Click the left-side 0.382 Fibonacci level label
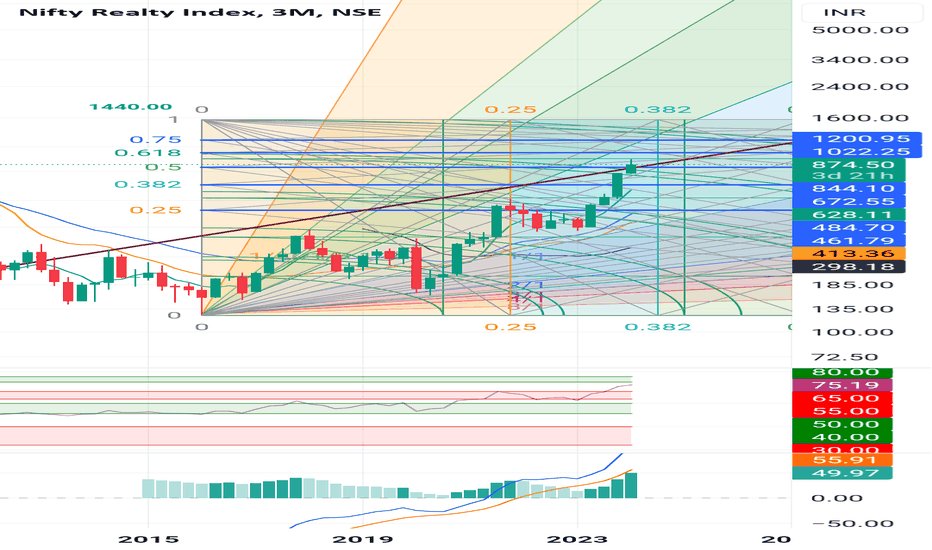This screenshot has height=550, width=932. [x=147, y=184]
